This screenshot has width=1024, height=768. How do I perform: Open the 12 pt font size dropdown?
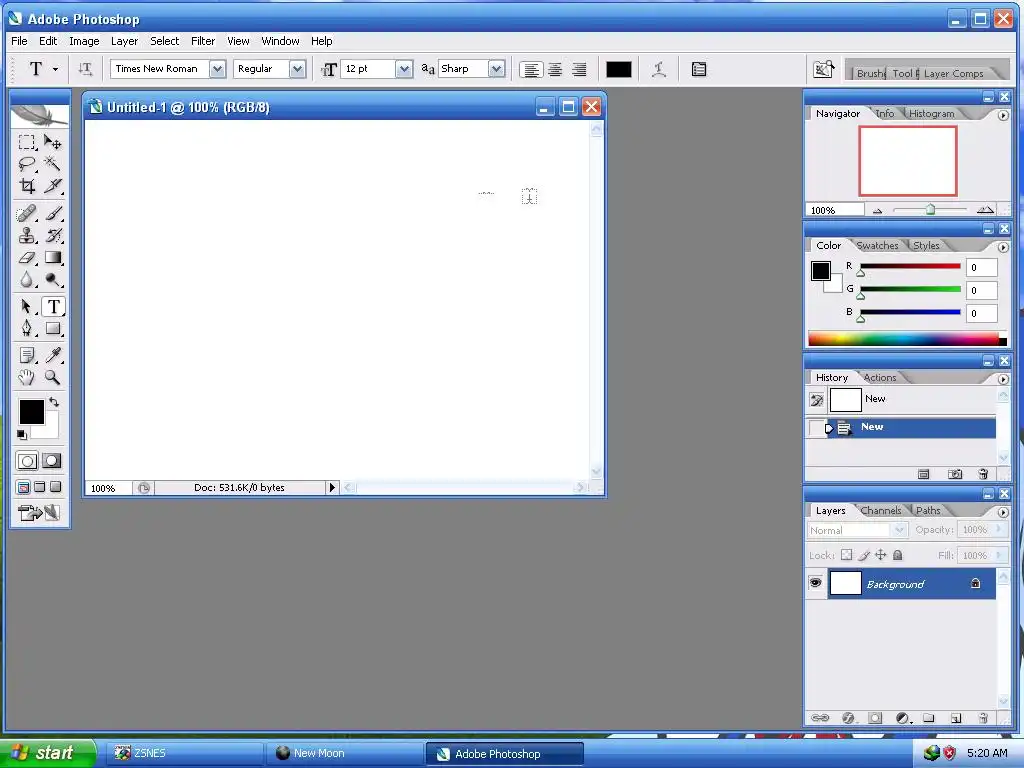coord(404,69)
